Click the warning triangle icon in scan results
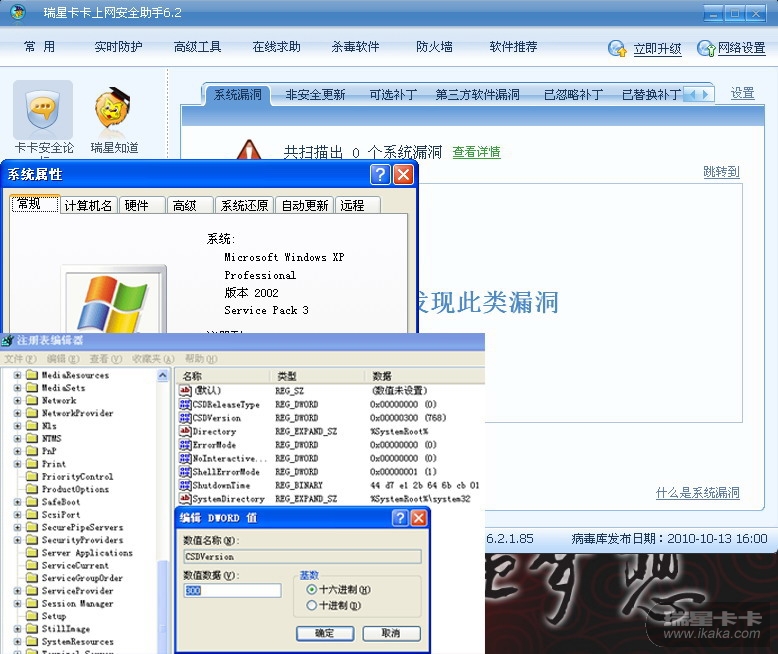The width and height of the screenshot is (778, 654). 249,149
